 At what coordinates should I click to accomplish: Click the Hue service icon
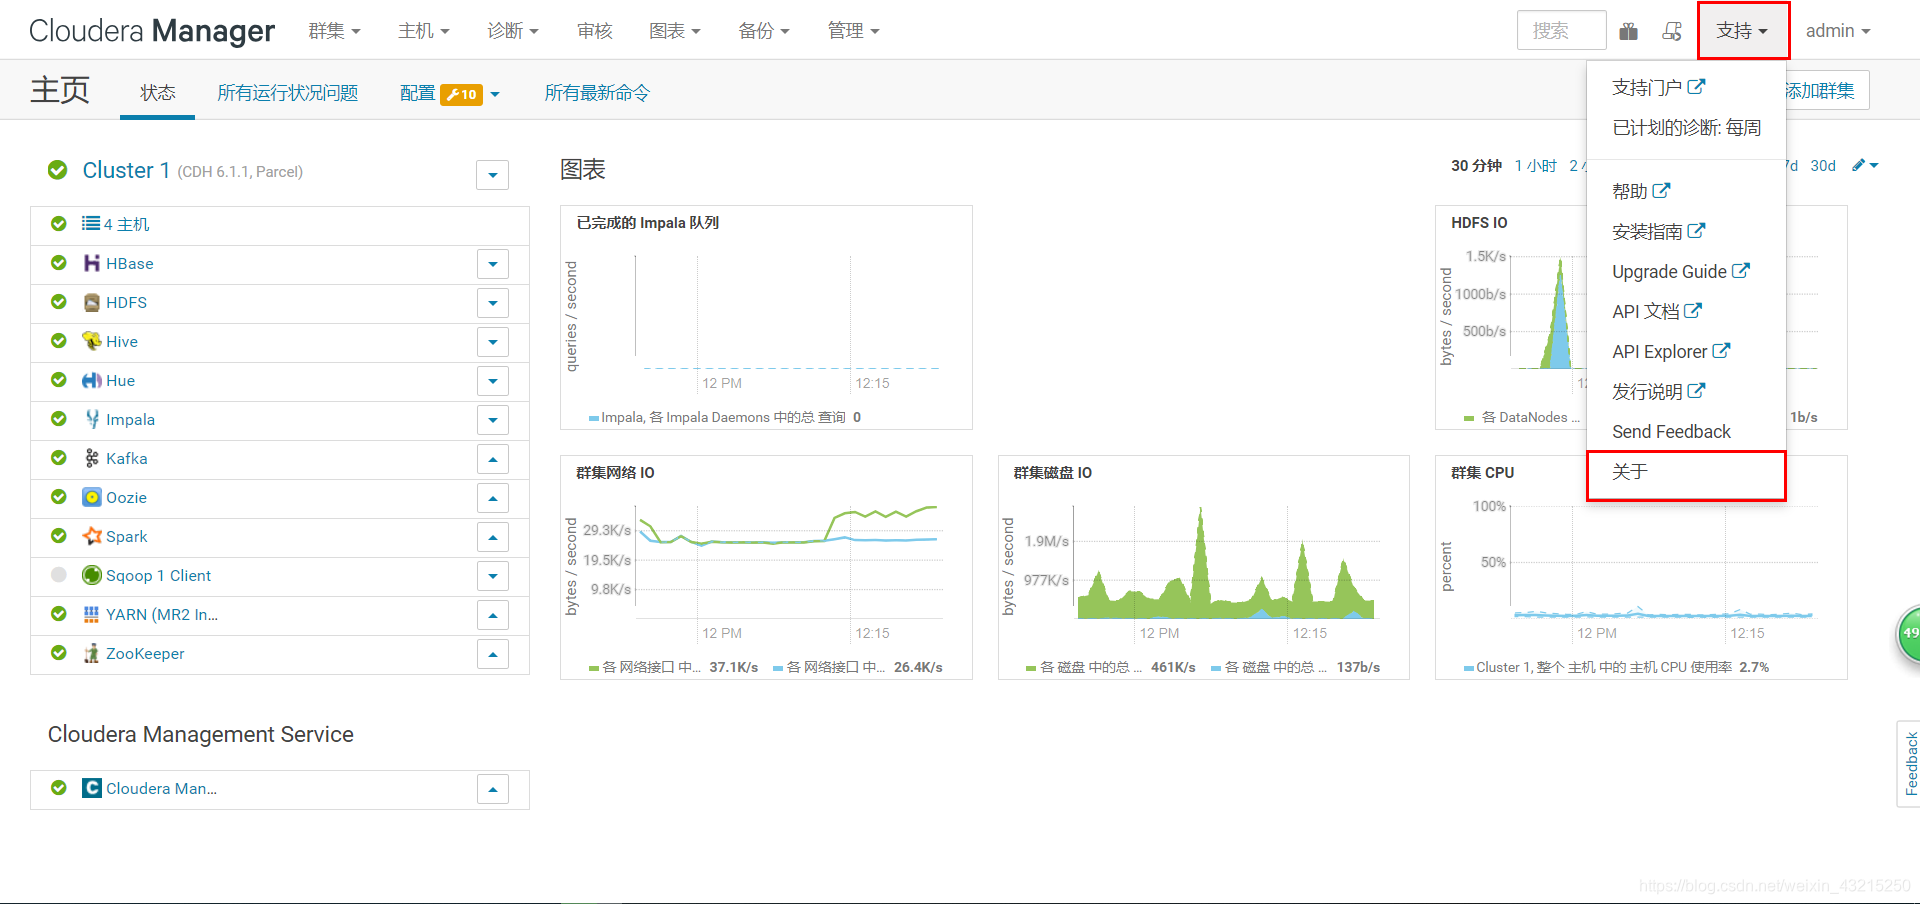tap(92, 380)
